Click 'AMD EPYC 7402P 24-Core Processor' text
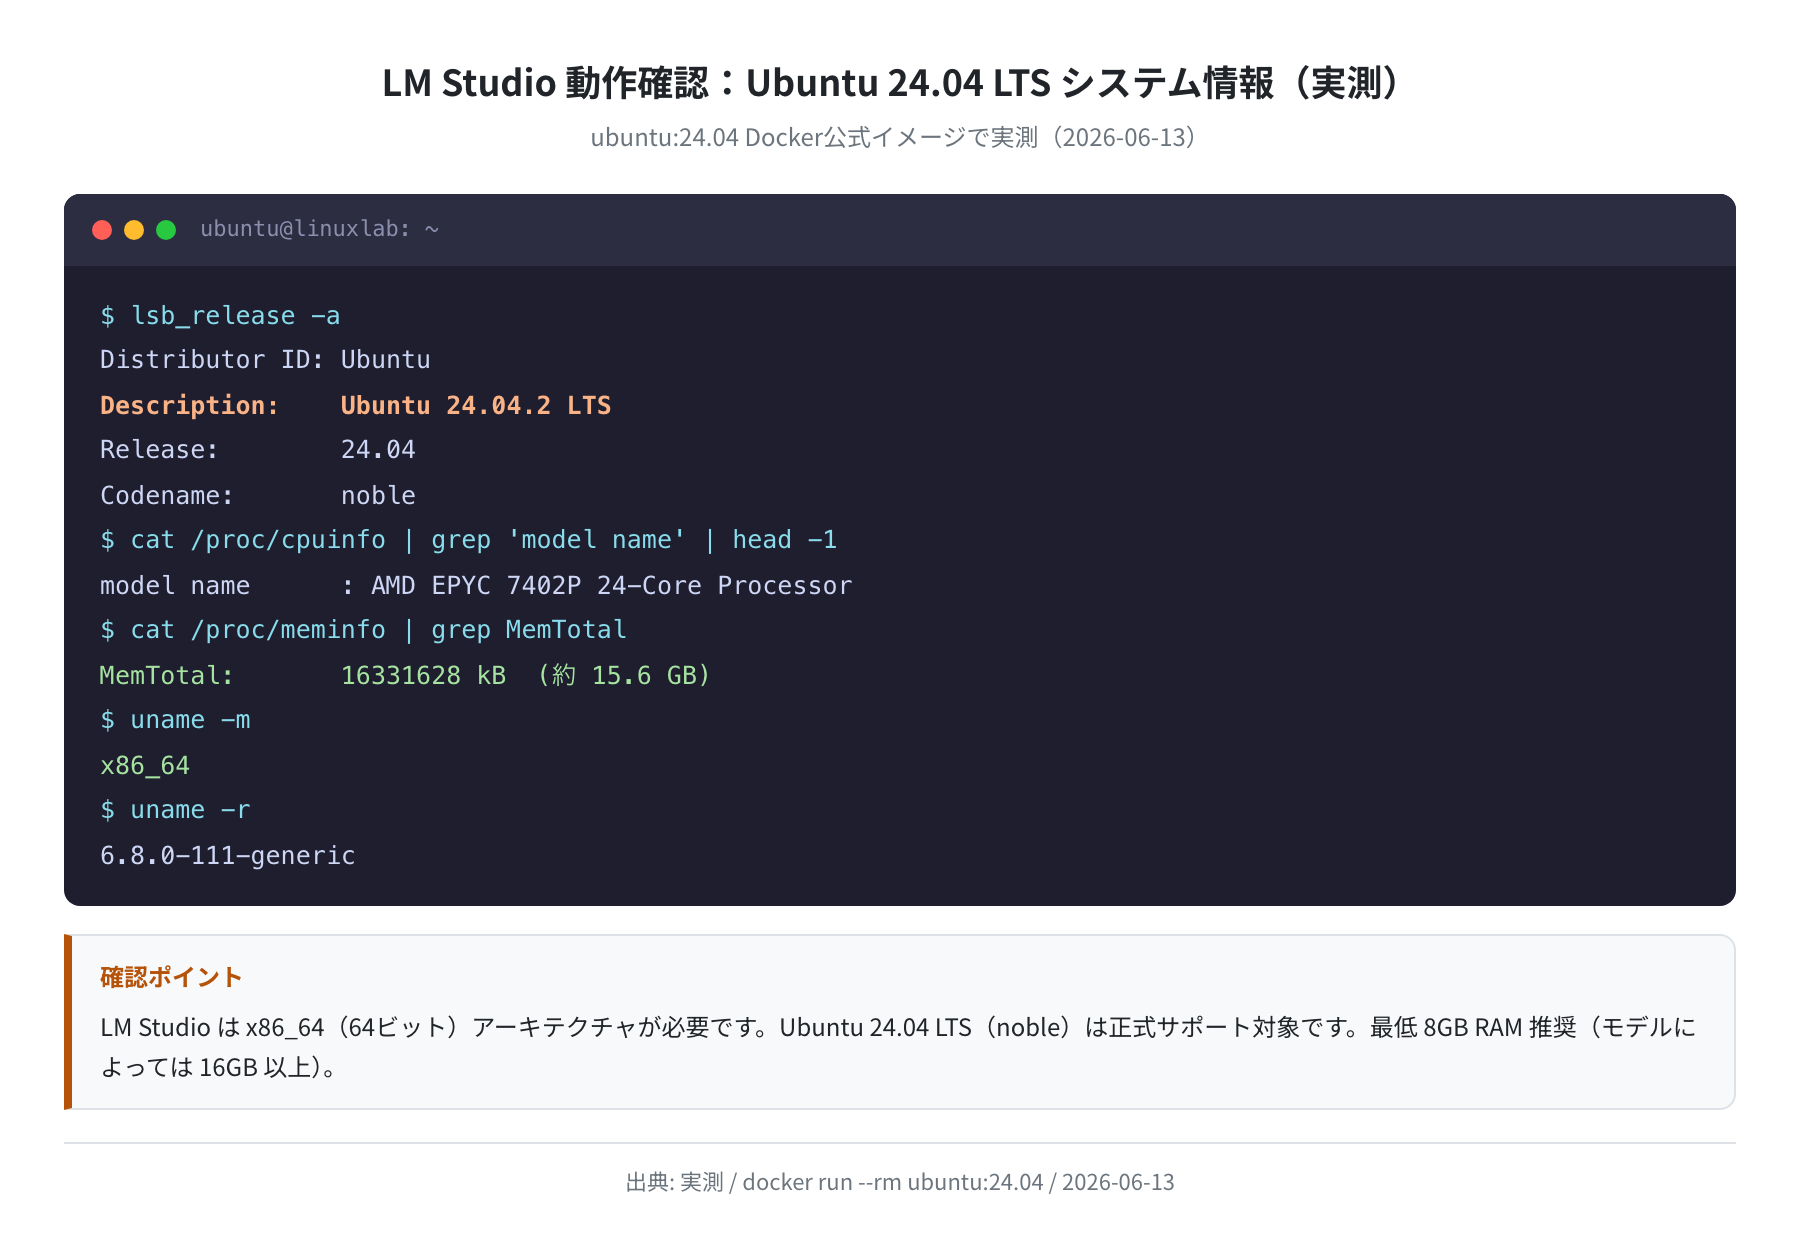 point(611,585)
